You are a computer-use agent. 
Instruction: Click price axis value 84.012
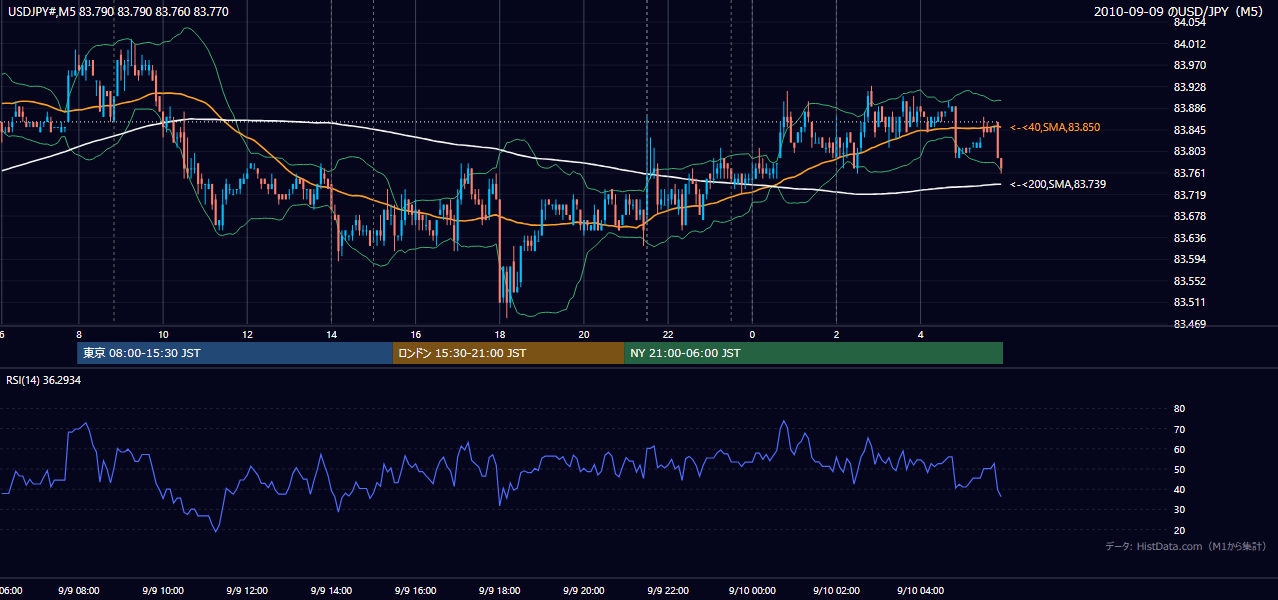point(1190,44)
